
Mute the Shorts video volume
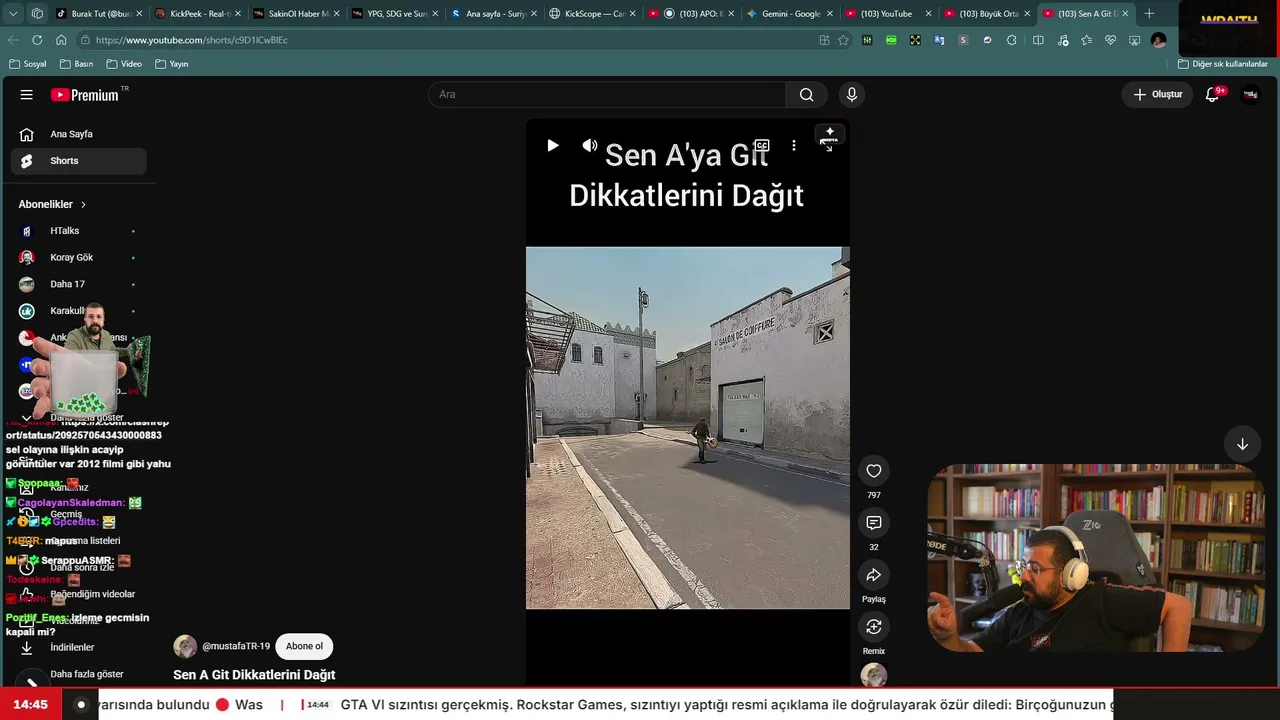[x=590, y=145]
